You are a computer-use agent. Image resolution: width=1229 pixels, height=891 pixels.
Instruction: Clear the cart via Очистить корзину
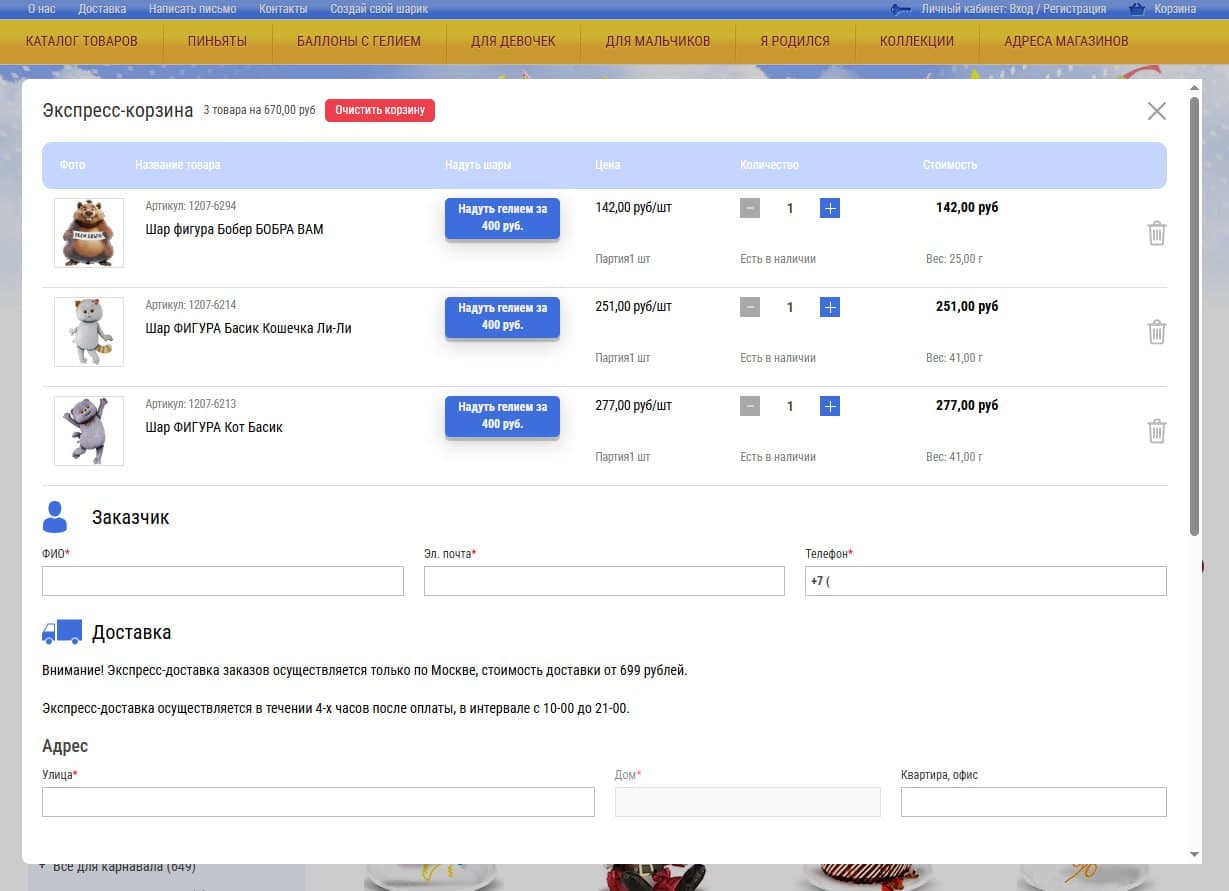380,110
